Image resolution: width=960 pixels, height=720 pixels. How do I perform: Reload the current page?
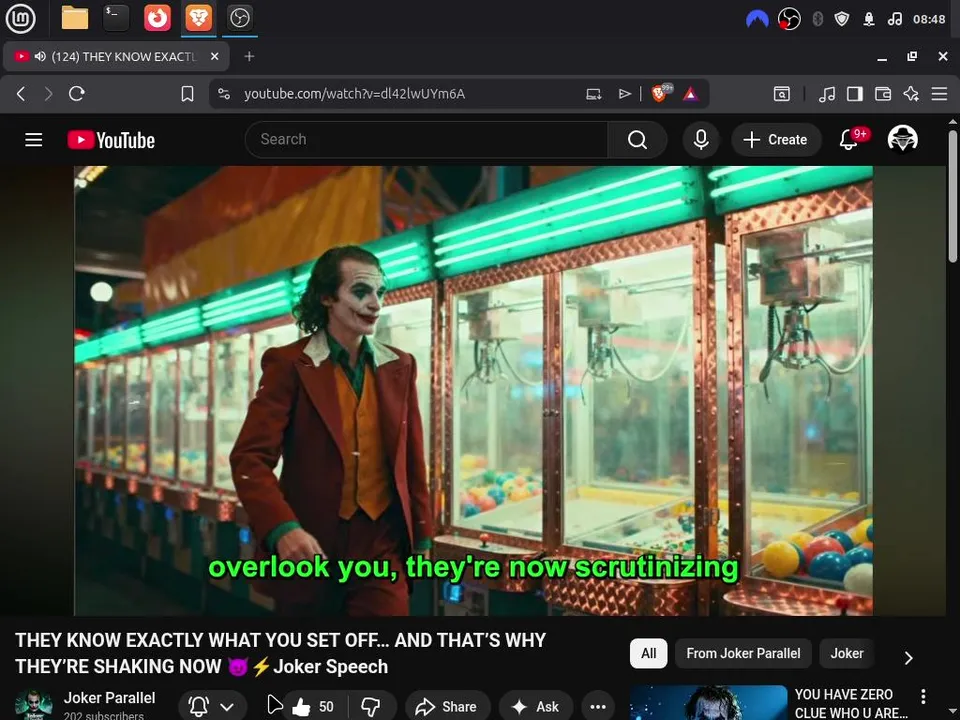point(77,94)
